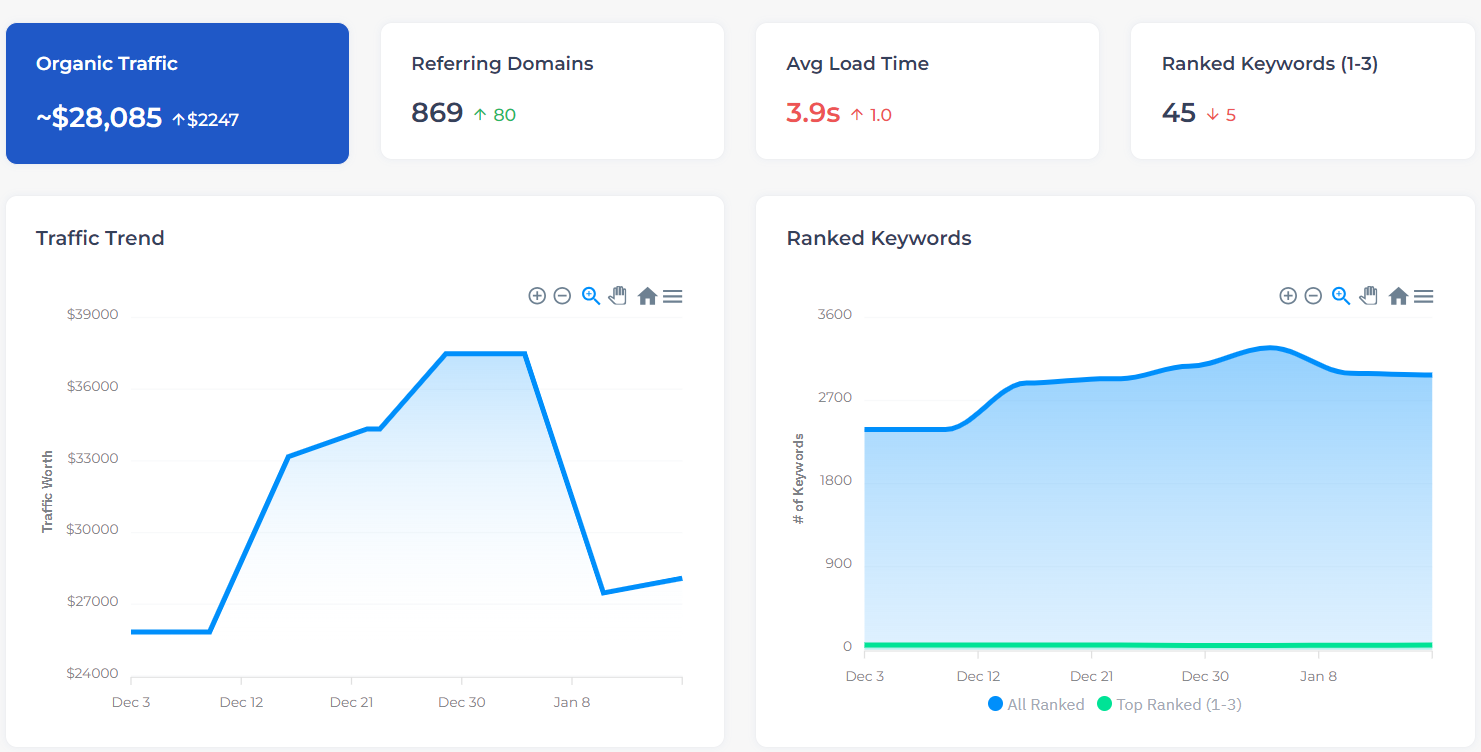The width and height of the screenshot is (1481, 752).
Task: Click the Ranked Keywords chart title
Action: (879, 238)
